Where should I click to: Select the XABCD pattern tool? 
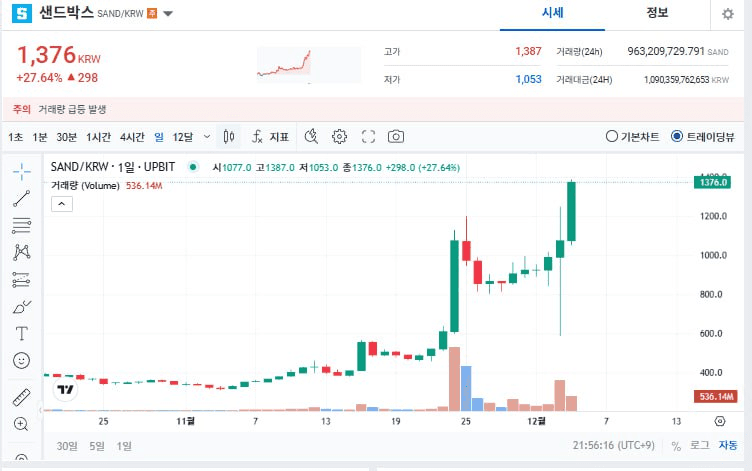tap(22, 252)
